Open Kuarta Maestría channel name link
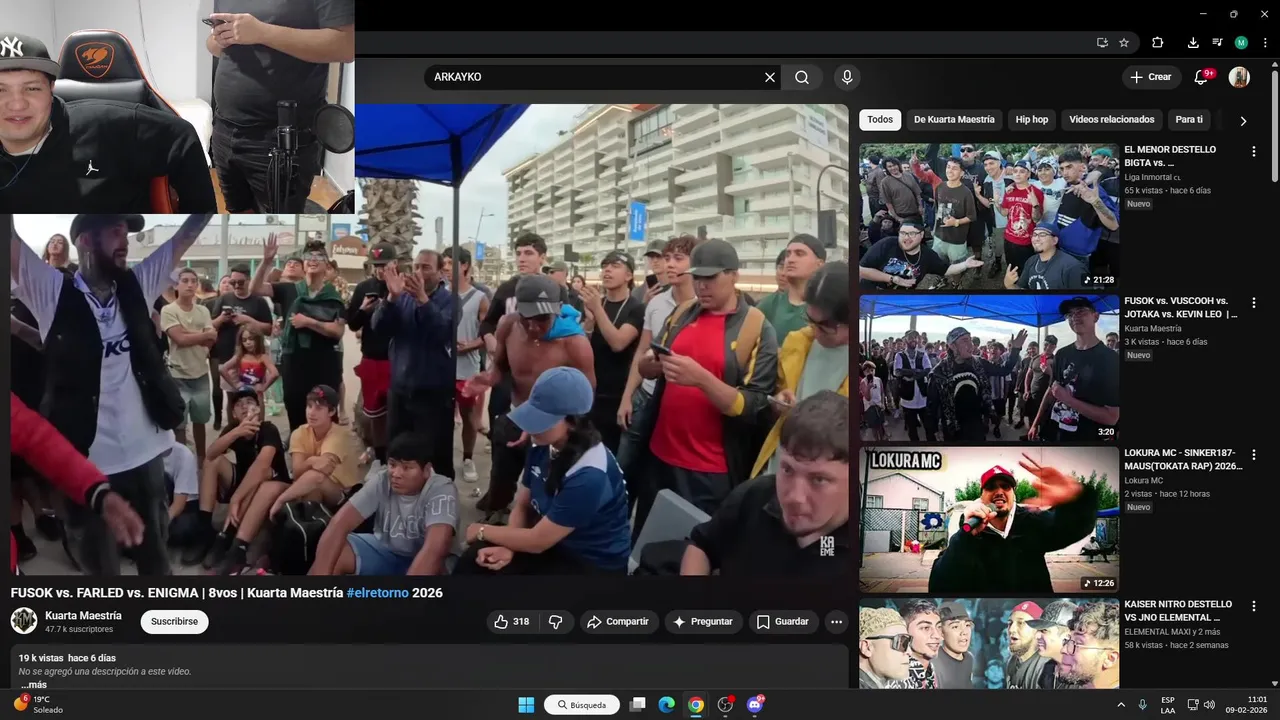This screenshot has height=720, width=1280. coord(83,616)
